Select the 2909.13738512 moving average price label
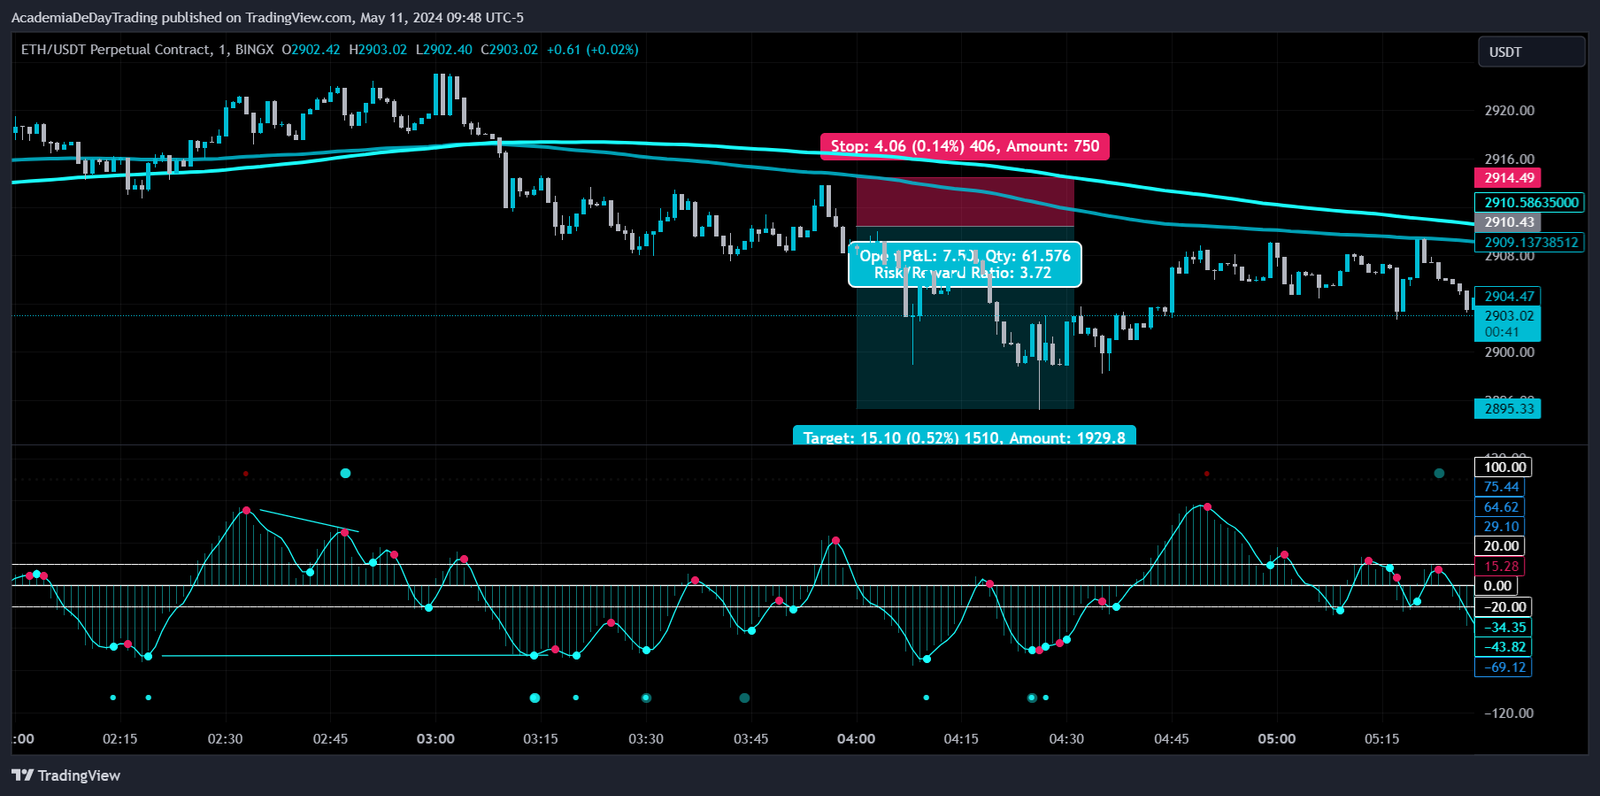Viewport: 1600px width, 796px height. tap(1529, 242)
